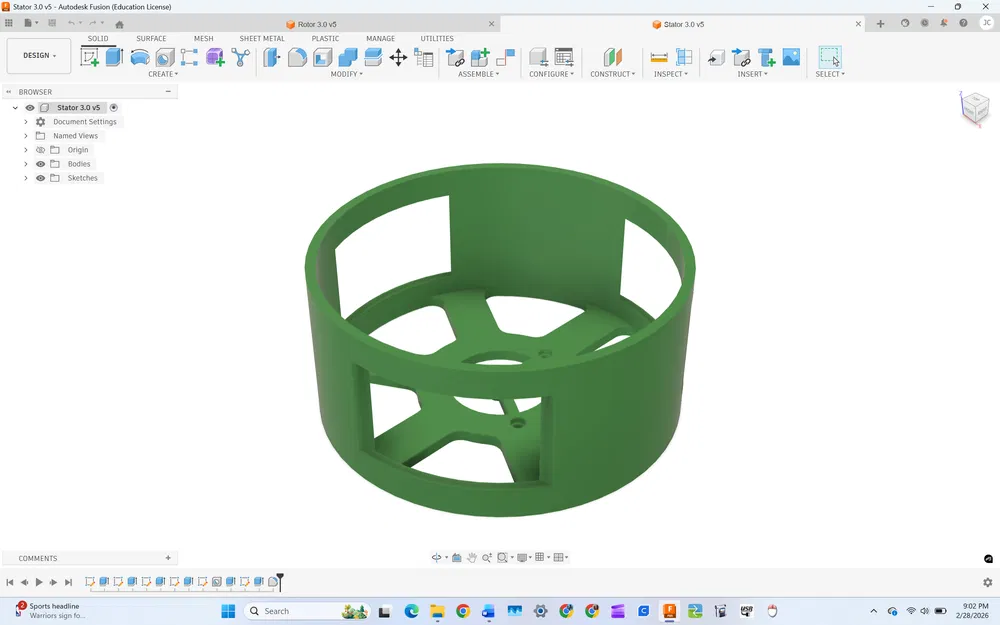This screenshot has height=625, width=1000.
Task: Select the Revolve tool
Action: (140, 57)
